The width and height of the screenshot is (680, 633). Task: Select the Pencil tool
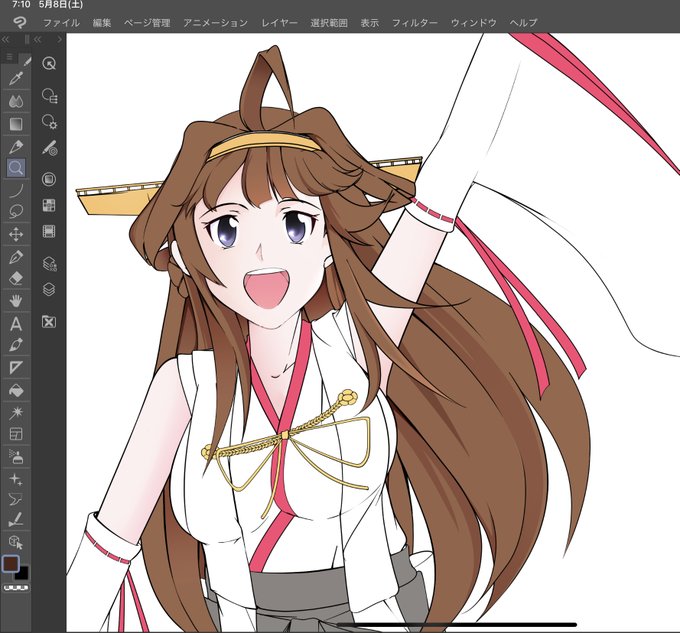(x=16, y=147)
